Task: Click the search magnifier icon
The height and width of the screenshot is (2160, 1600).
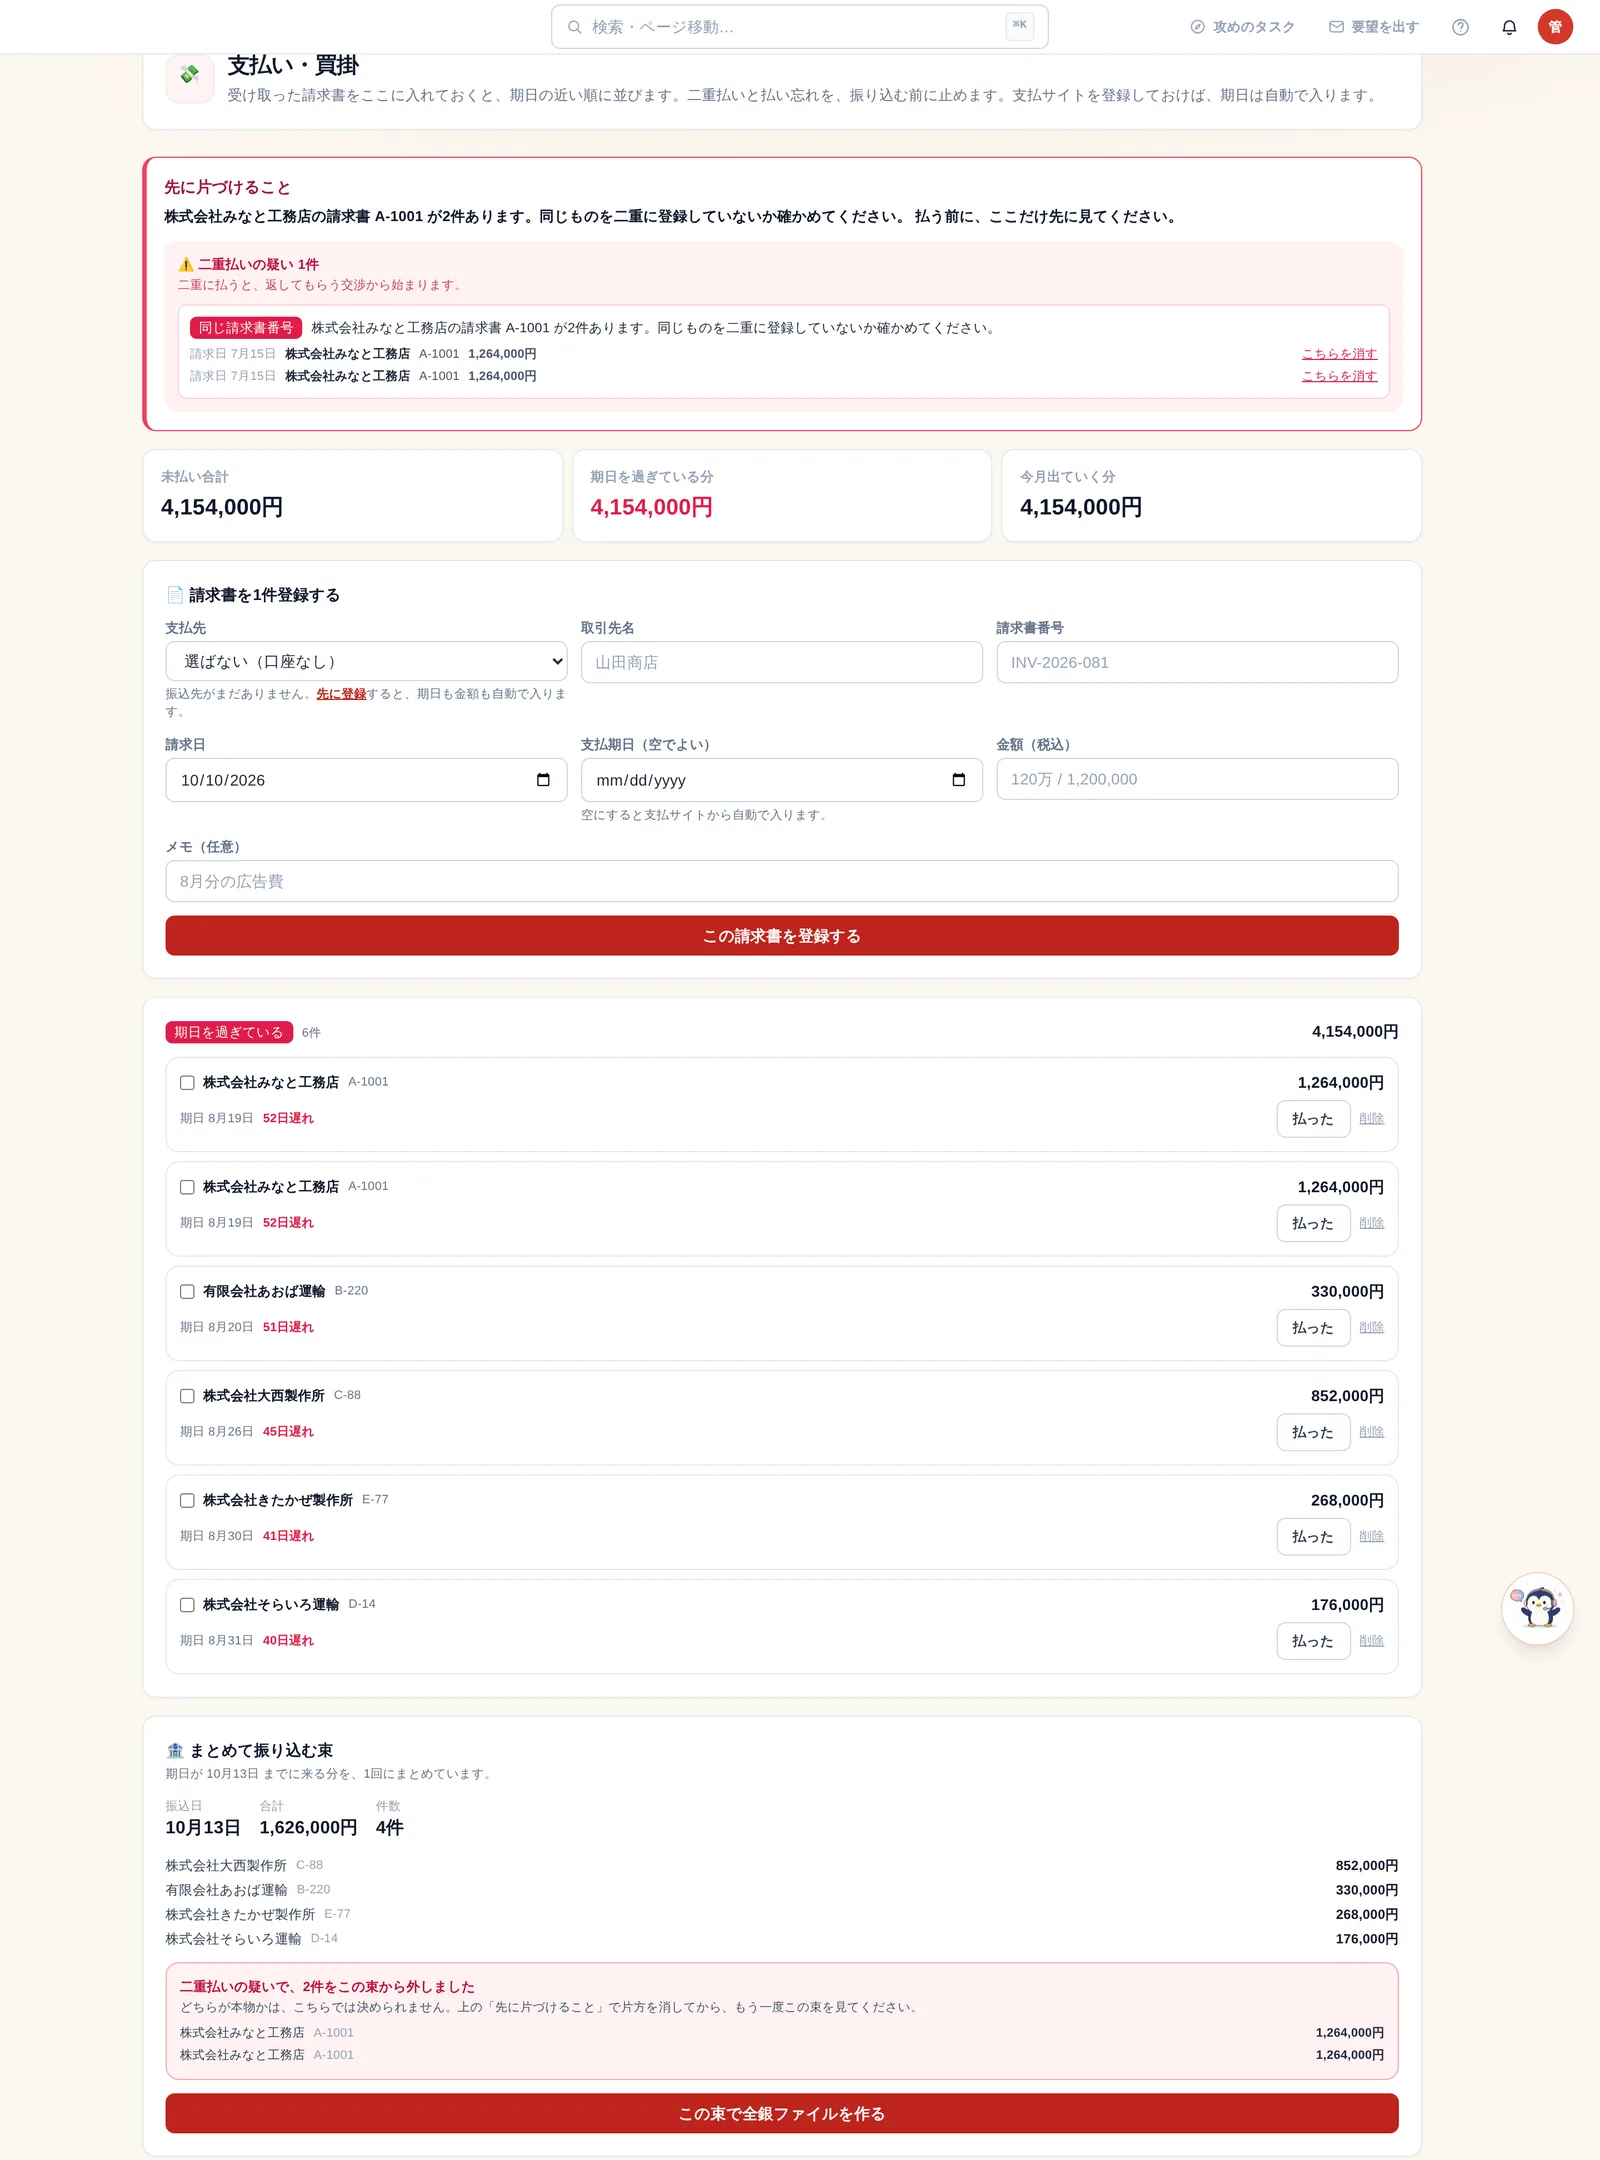Action: coord(575,27)
